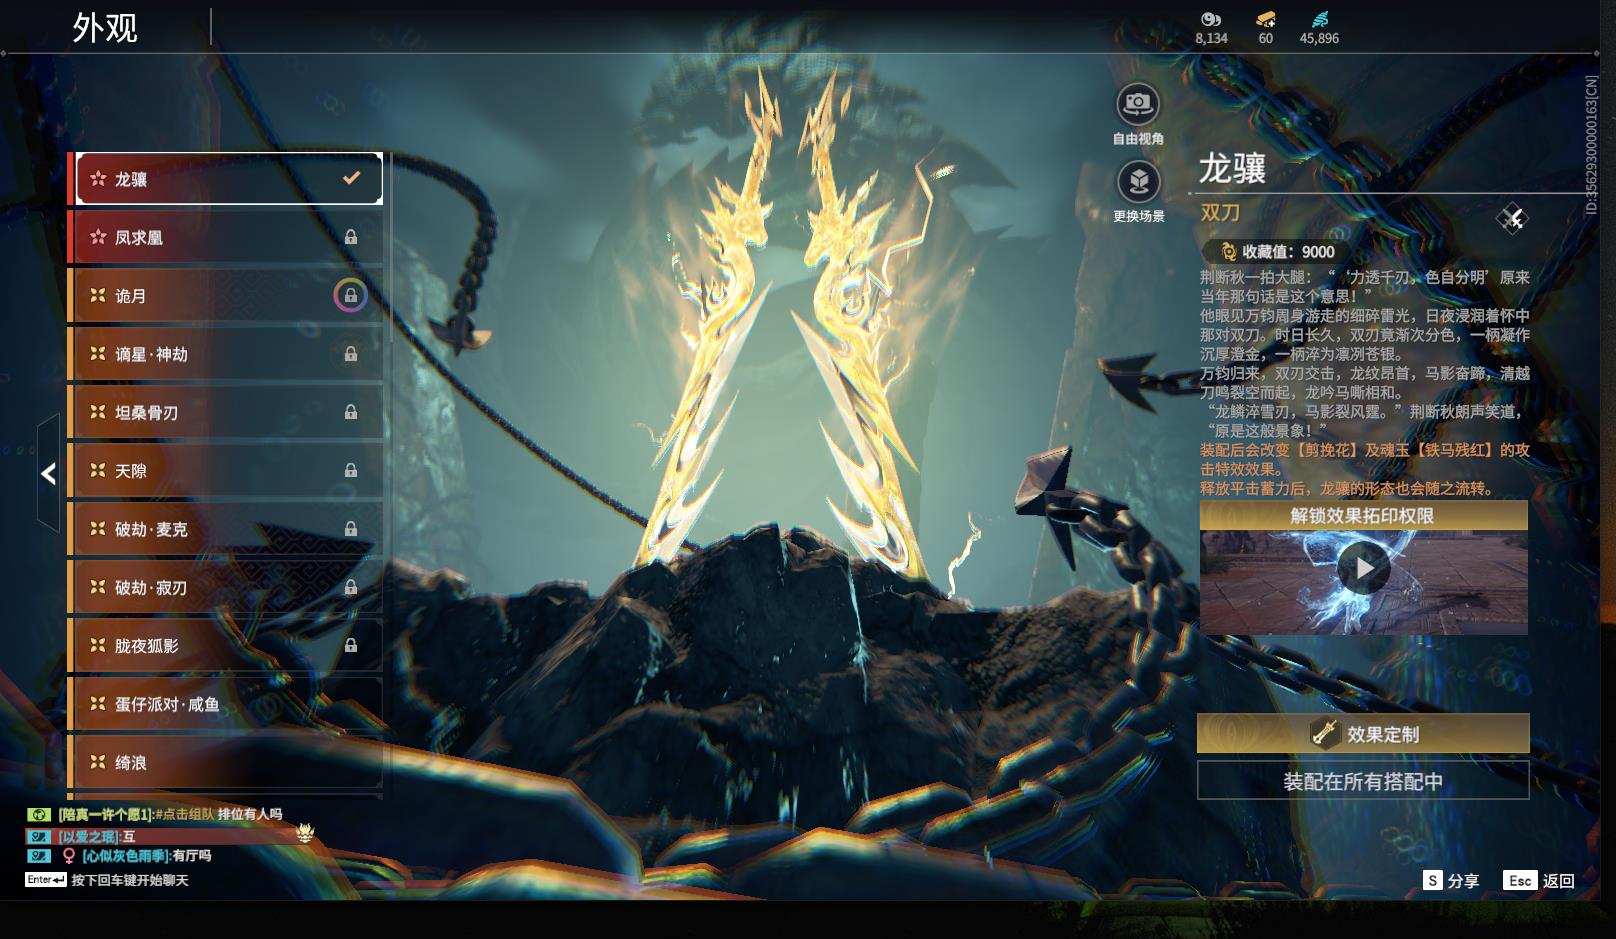Click the star icon on 龙骧 row

click(x=98, y=179)
